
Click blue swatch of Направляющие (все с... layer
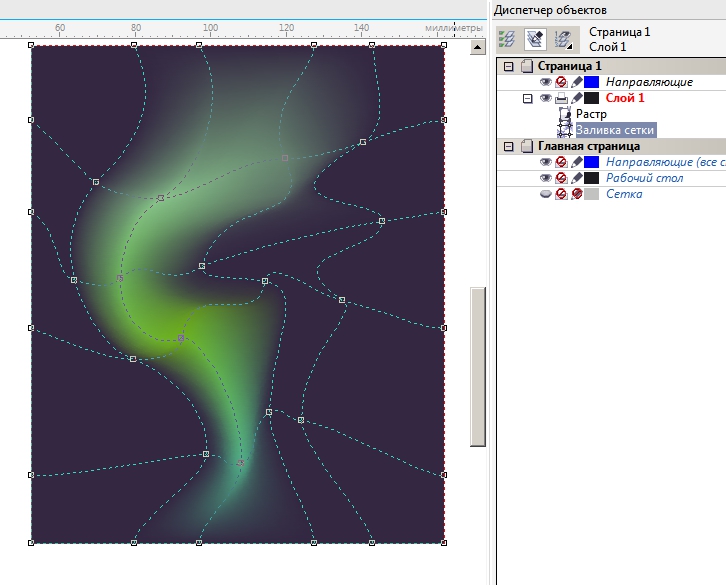click(x=591, y=162)
